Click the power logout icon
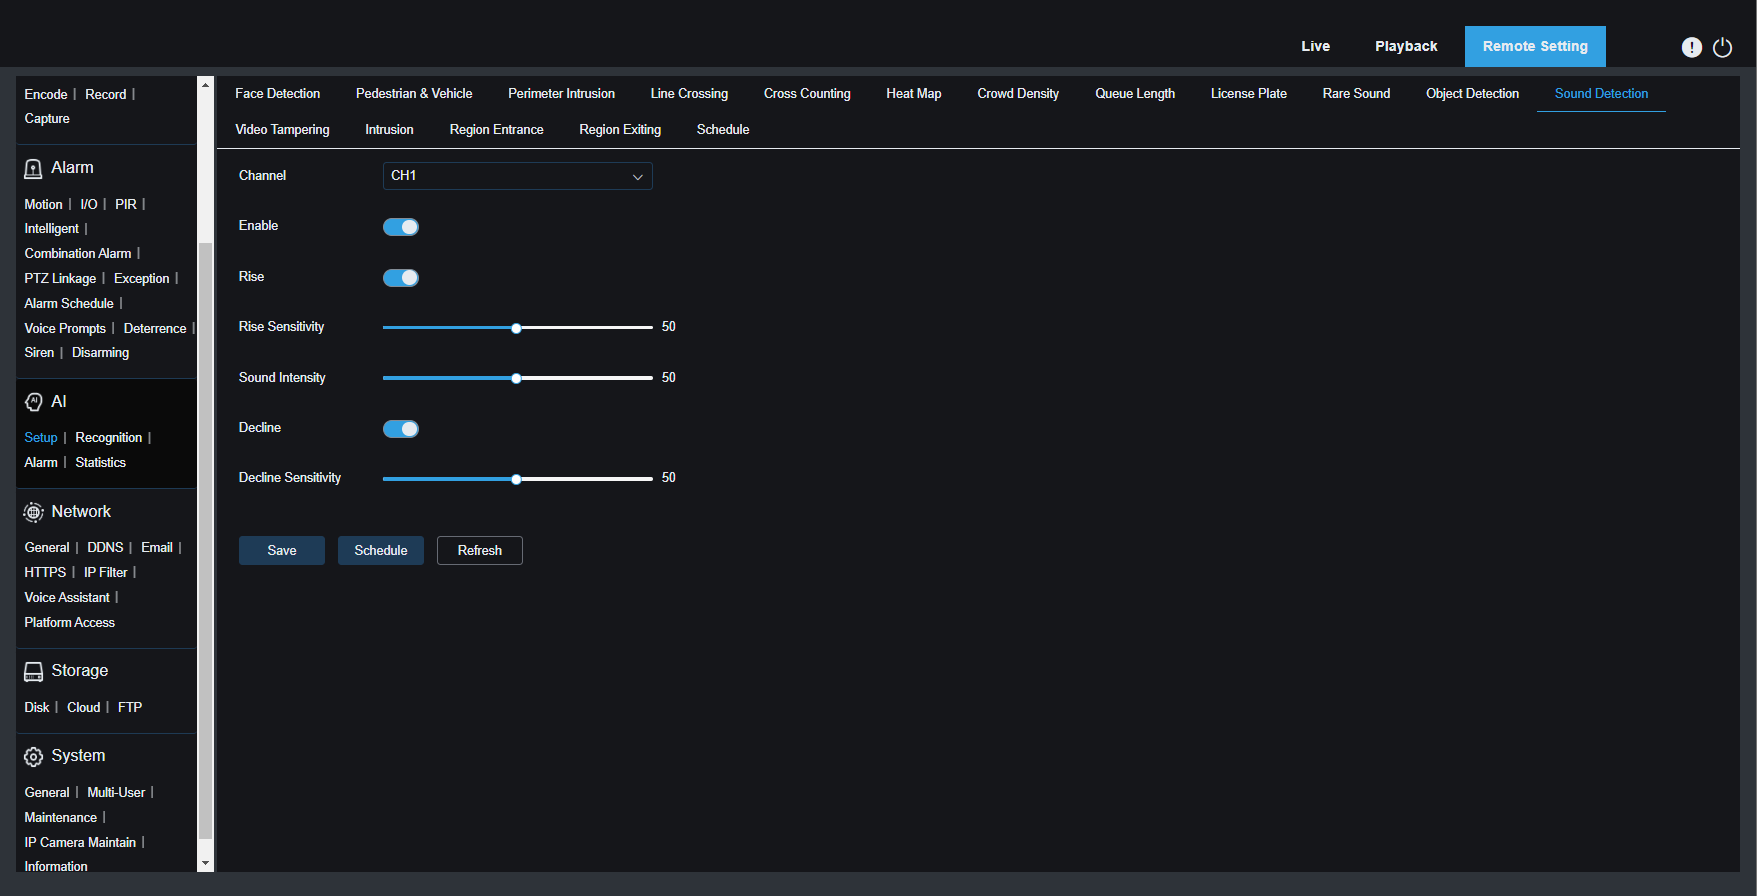The height and width of the screenshot is (896, 1757). coord(1722,47)
